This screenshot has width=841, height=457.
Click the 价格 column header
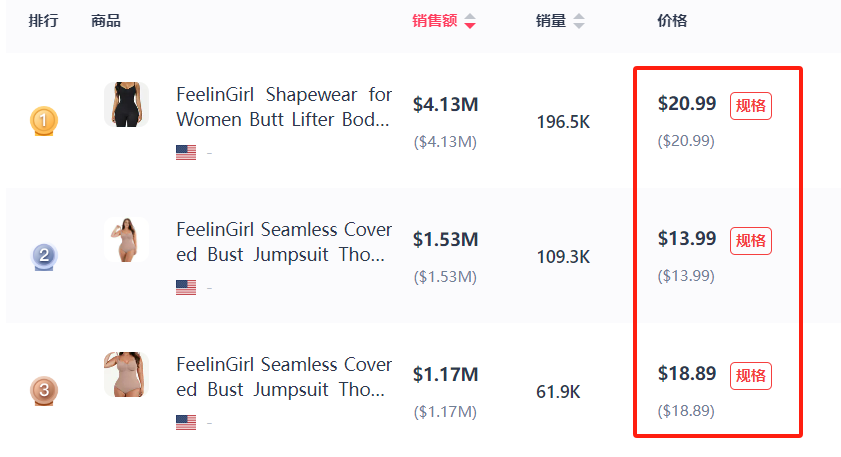[x=672, y=21]
